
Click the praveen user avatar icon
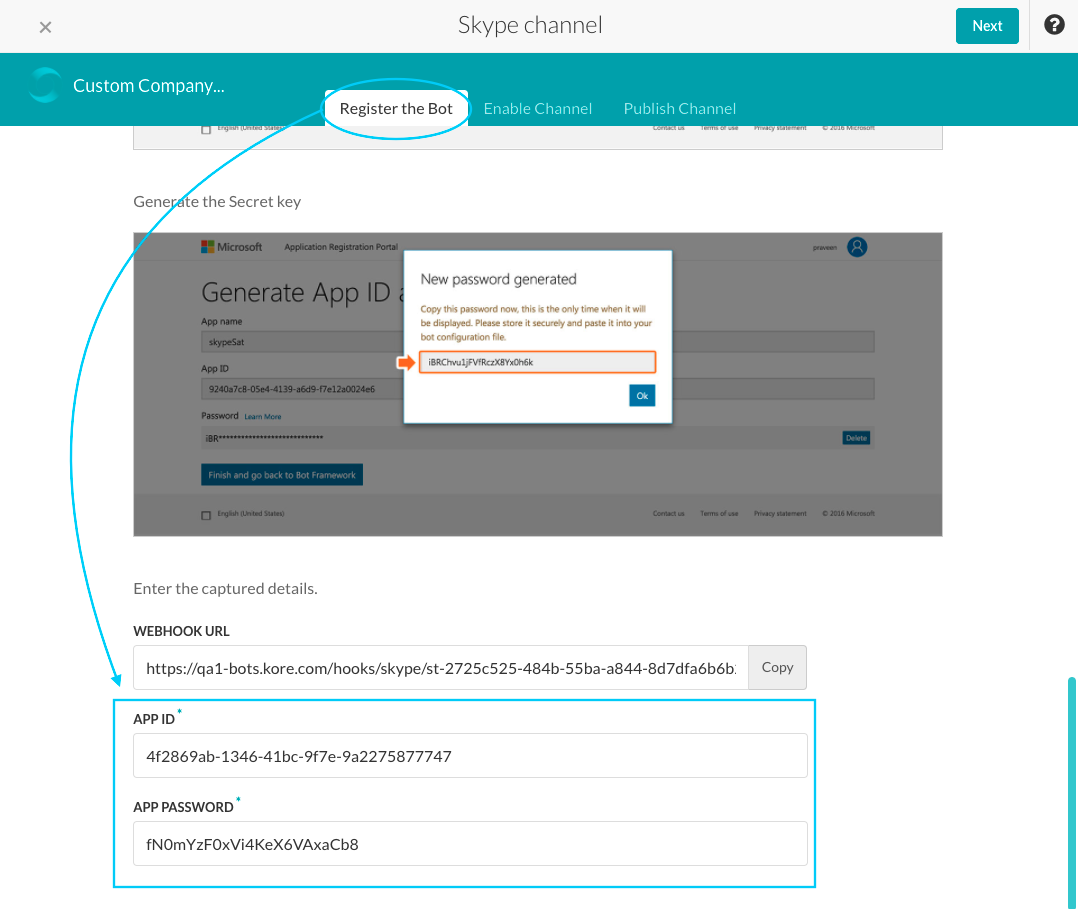pos(856,247)
